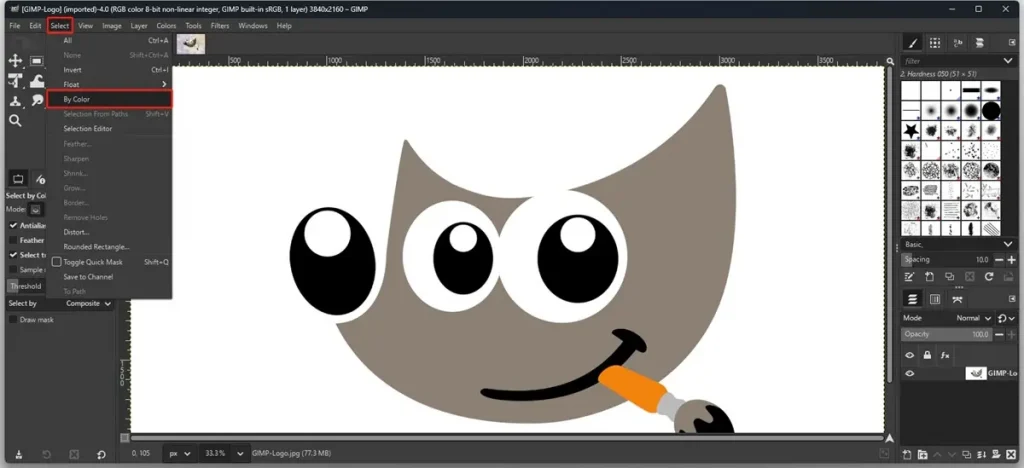The width and height of the screenshot is (1024, 468).
Task: Hide the GIMP-Logo layer with eye icon
Action: (910, 374)
